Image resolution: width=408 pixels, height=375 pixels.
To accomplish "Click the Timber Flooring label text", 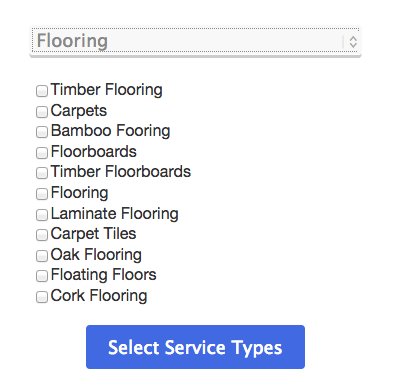I will tap(107, 90).
